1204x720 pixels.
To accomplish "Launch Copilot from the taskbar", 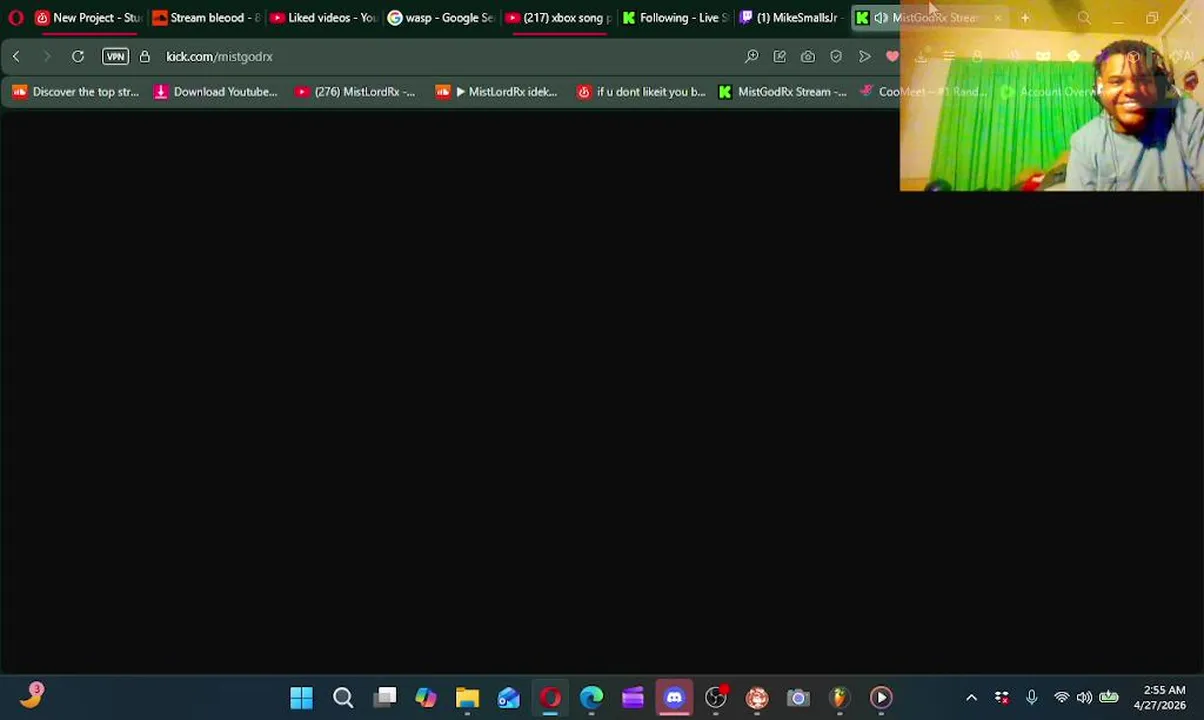I will (x=426, y=698).
